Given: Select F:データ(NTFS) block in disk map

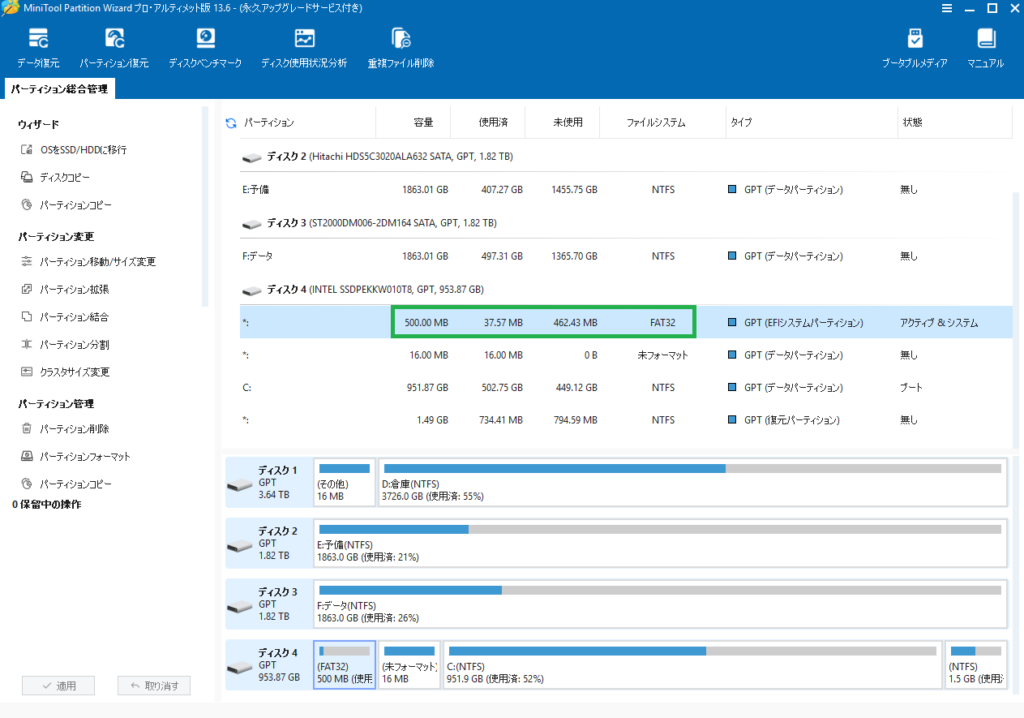Looking at the screenshot, I should coord(660,604).
